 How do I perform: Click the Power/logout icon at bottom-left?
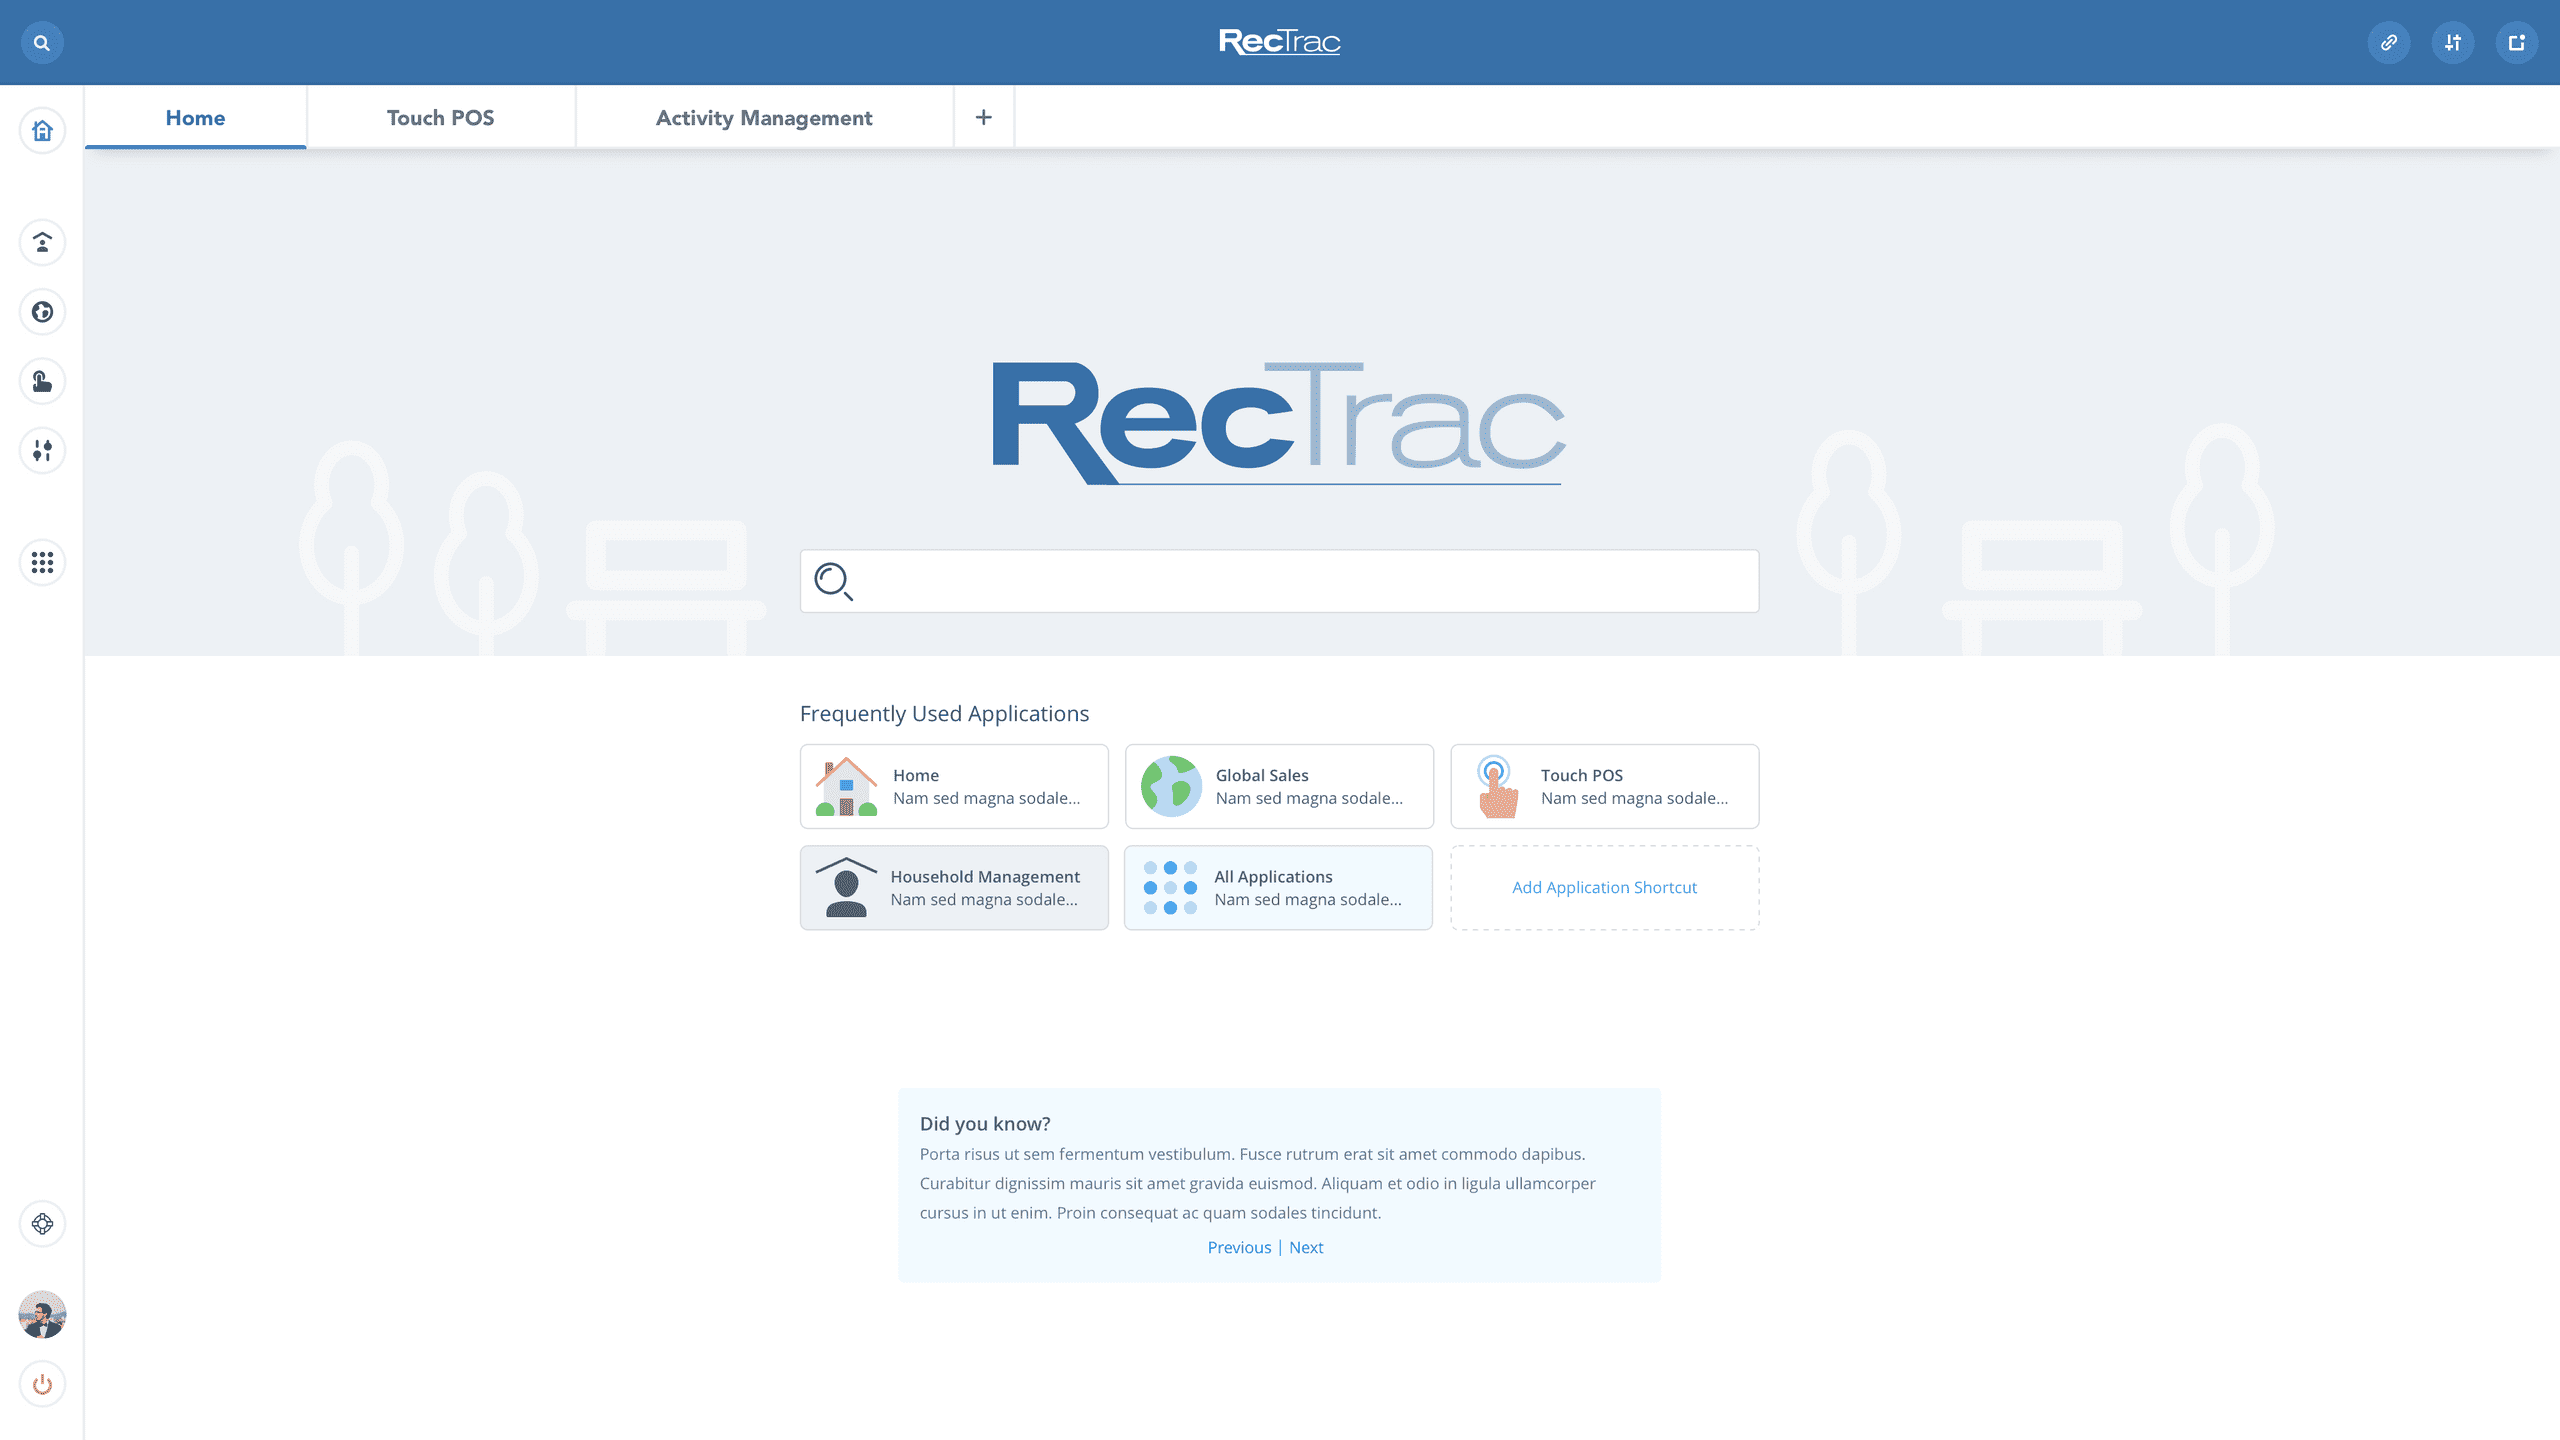pyautogui.click(x=42, y=1384)
